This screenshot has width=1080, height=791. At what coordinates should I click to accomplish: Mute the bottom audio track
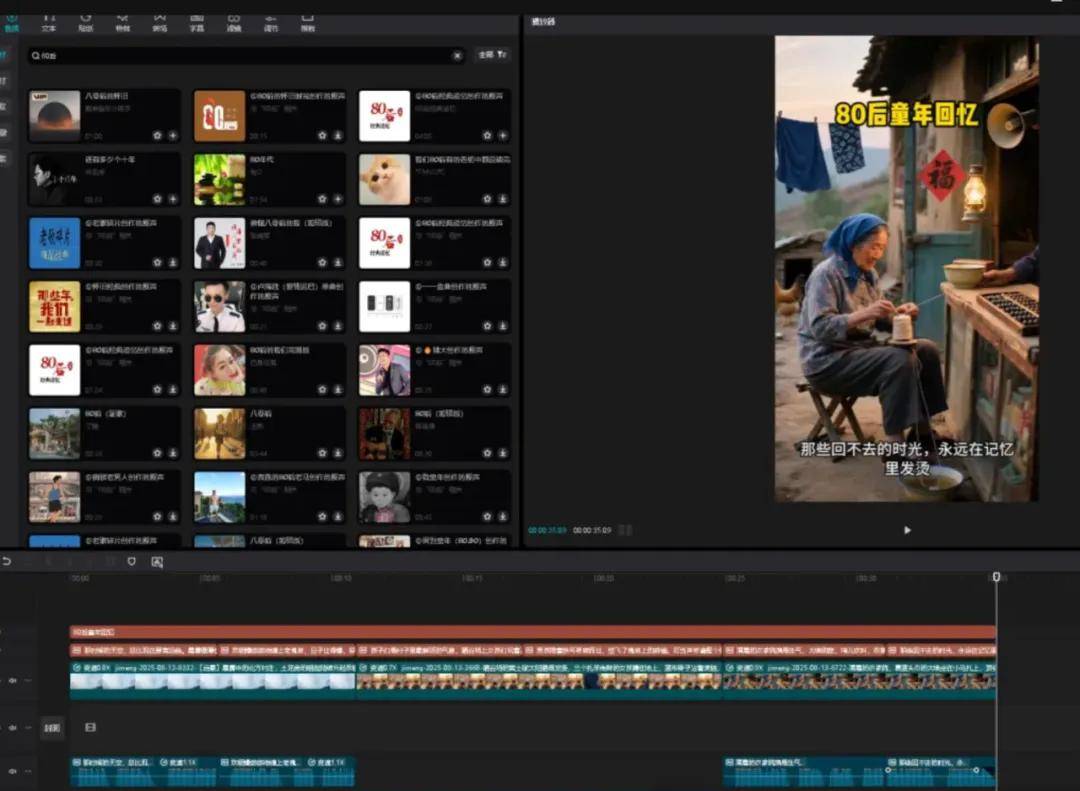13,771
